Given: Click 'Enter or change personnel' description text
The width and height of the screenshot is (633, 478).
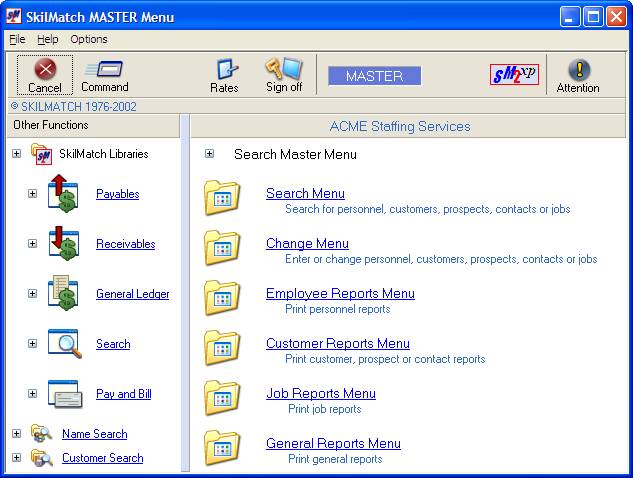Looking at the screenshot, I should tap(441, 259).
